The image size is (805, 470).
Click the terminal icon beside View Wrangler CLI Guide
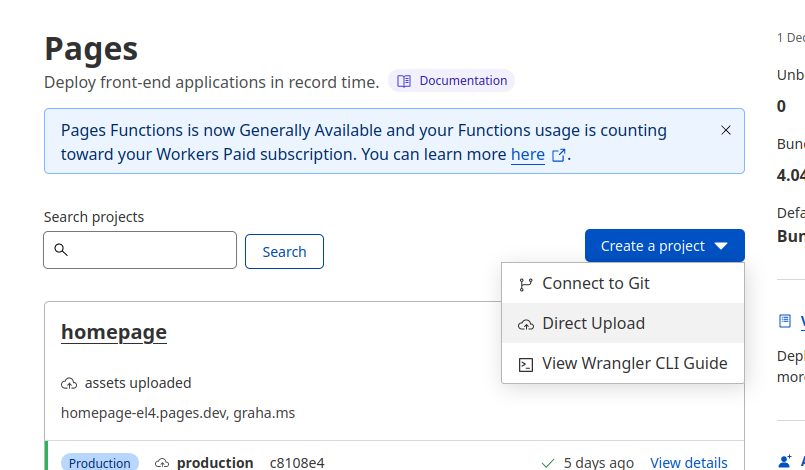[525, 364]
